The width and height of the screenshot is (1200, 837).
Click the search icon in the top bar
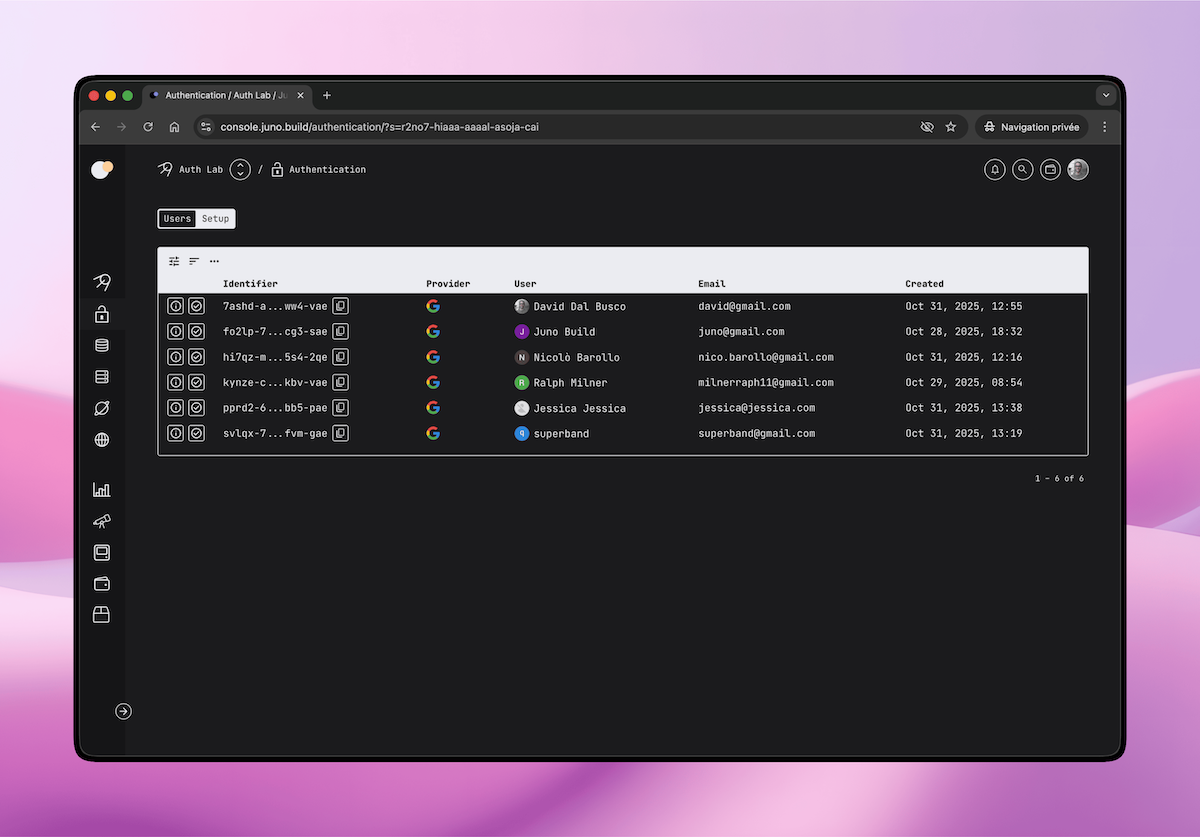point(1022,169)
